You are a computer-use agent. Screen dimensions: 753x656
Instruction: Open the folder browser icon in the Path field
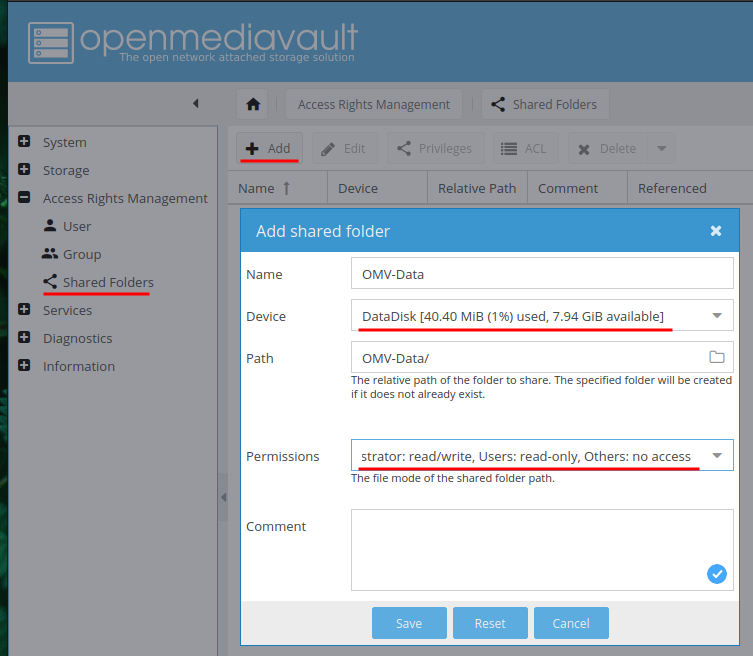pyautogui.click(x=717, y=357)
